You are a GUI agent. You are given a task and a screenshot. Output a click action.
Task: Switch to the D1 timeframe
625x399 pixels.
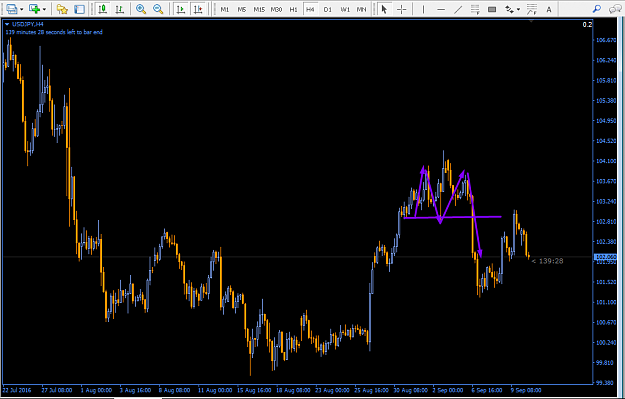pyautogui.click(x=328, y=9)
